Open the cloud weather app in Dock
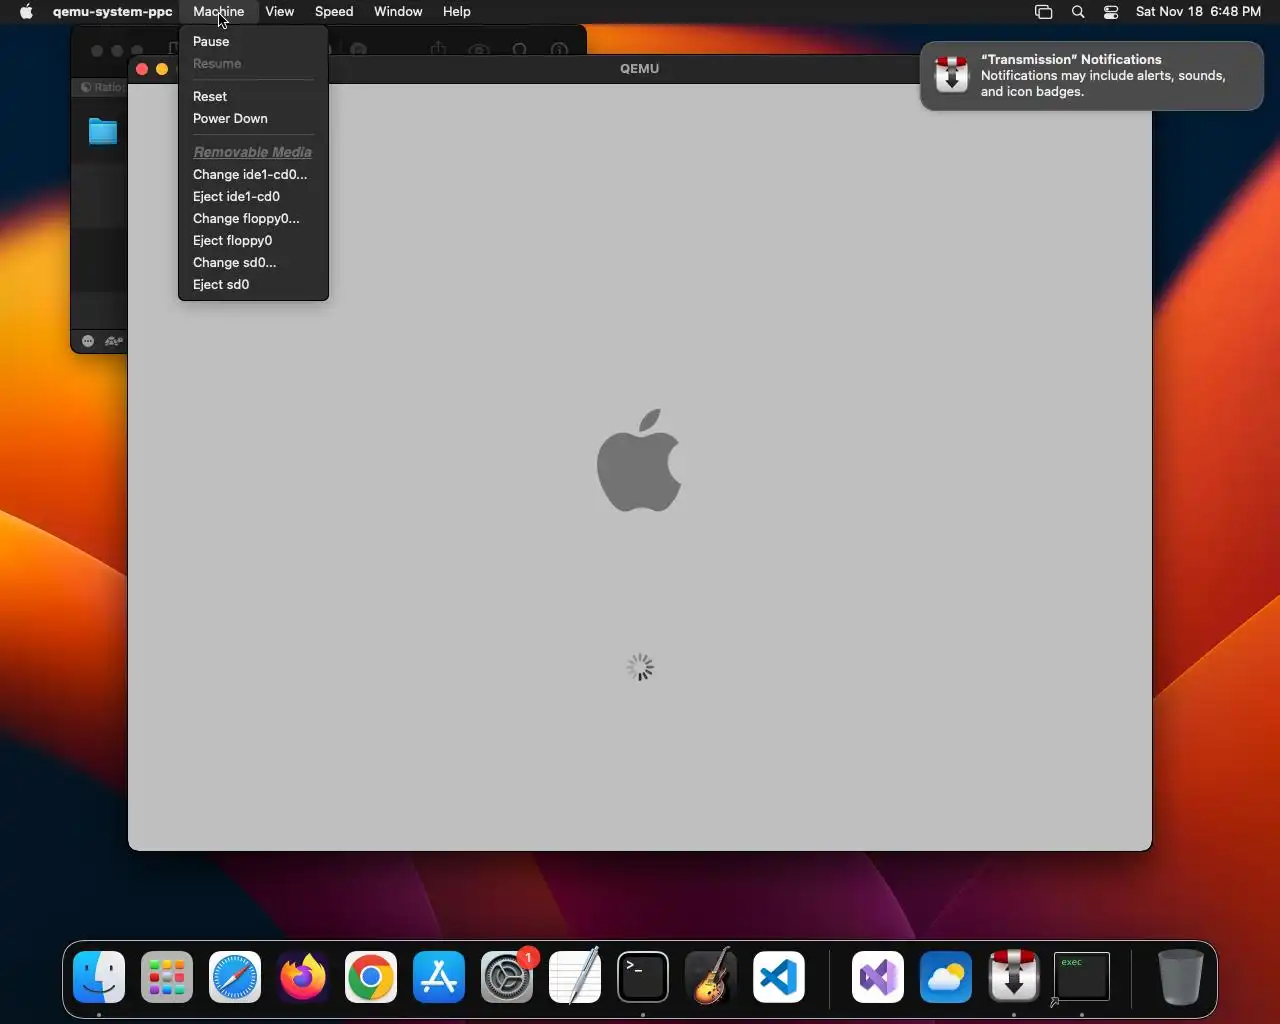1280x1024 pixels. click(946, 977)
